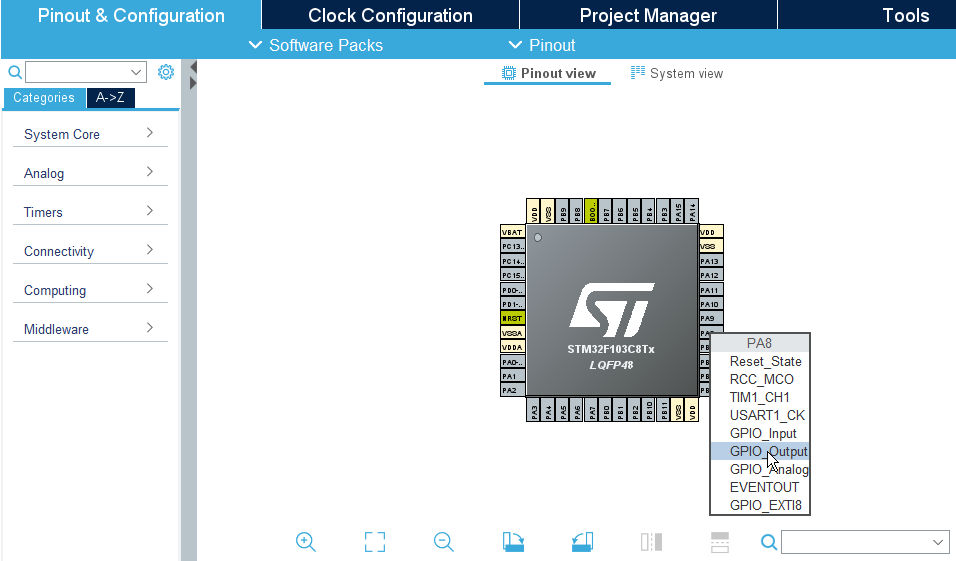
Task: Expand the panel using the right arrow
Action: click(193, 83)
